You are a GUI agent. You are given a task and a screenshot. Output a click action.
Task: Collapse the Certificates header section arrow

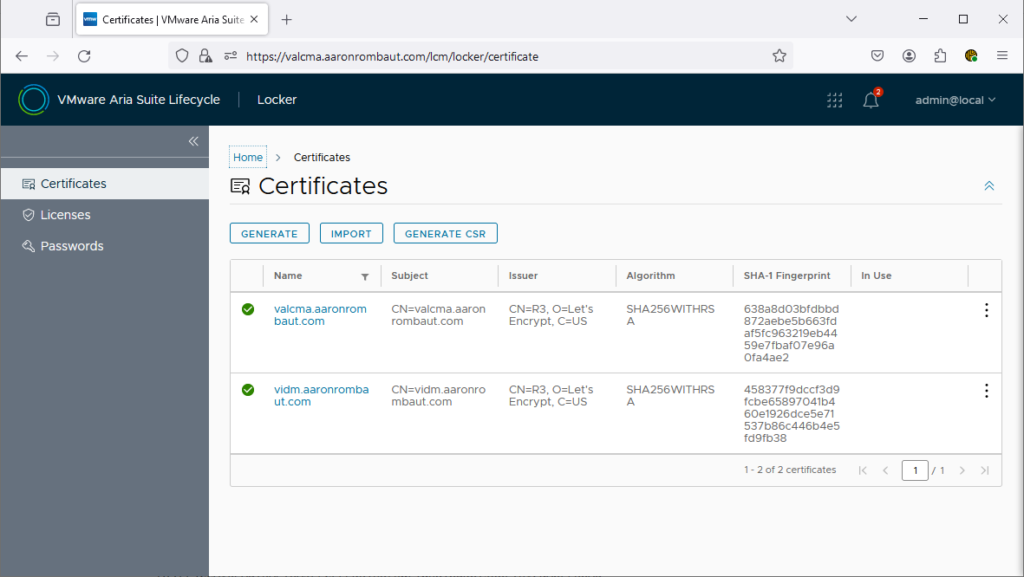point(989,186)
